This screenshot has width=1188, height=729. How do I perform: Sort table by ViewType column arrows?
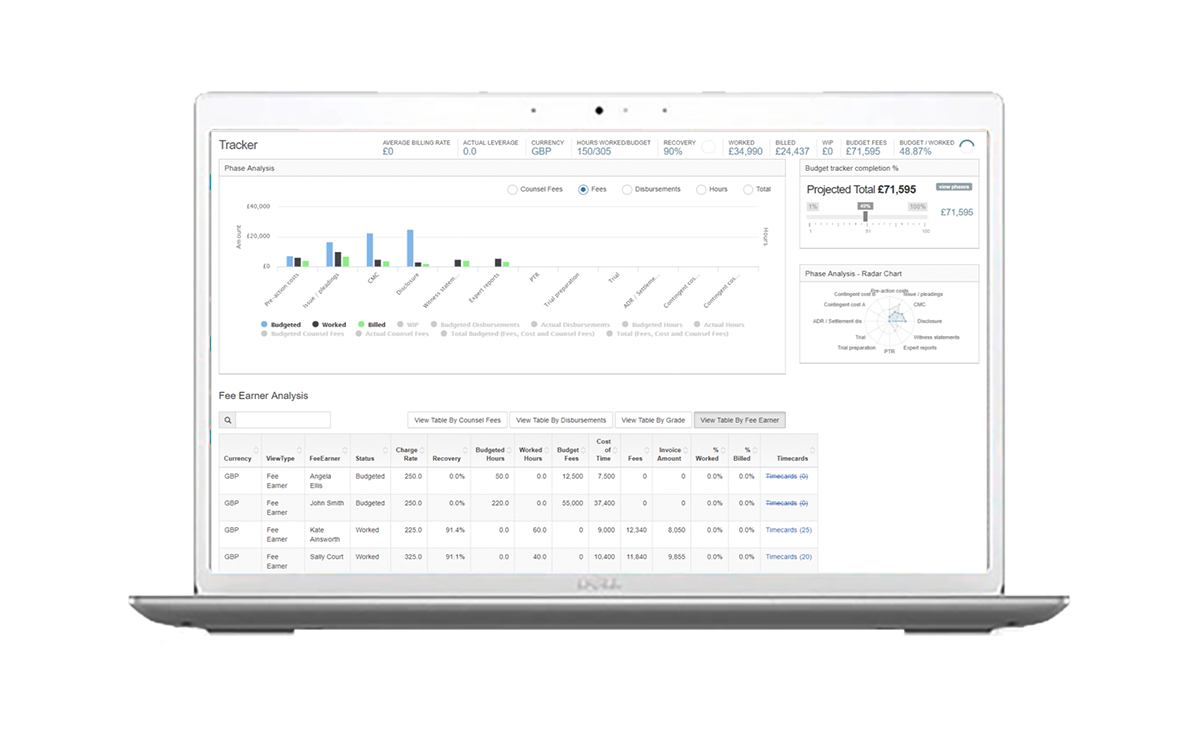(x=299, y=451)
